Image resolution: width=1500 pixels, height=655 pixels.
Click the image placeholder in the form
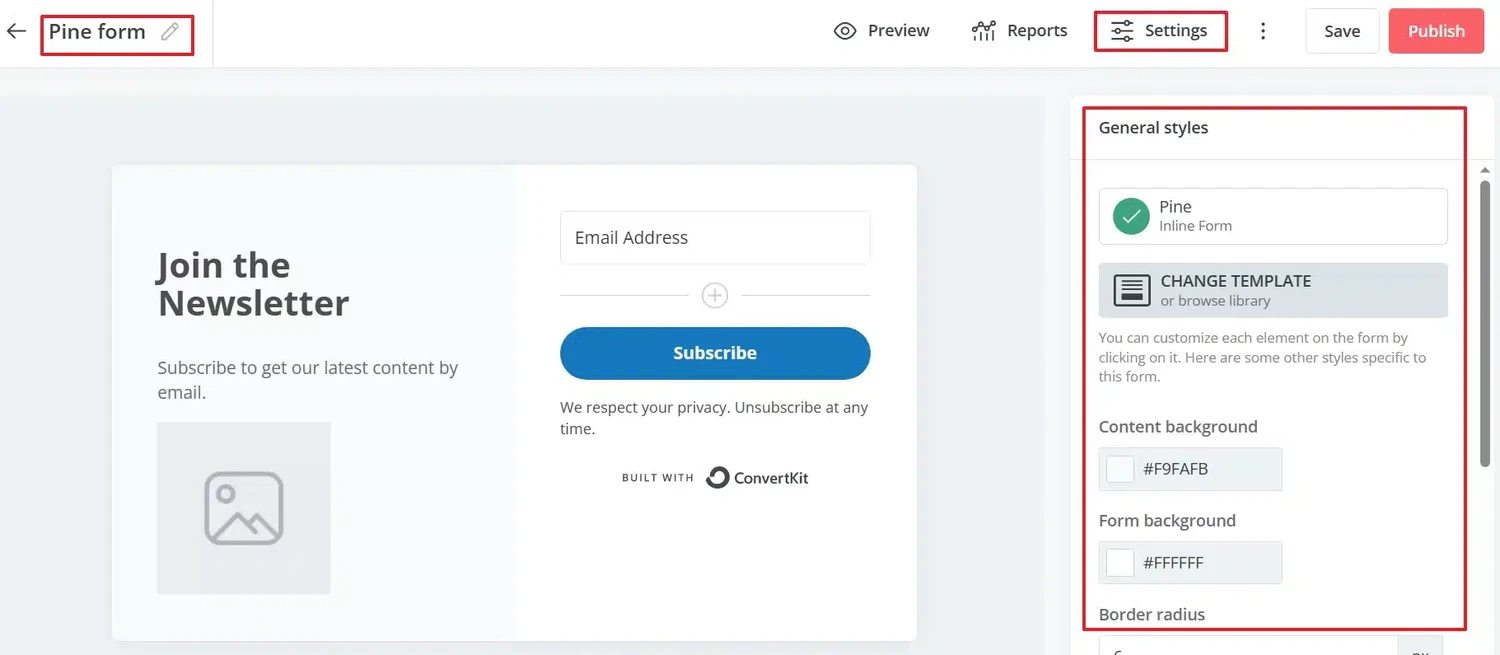[244, 508]
